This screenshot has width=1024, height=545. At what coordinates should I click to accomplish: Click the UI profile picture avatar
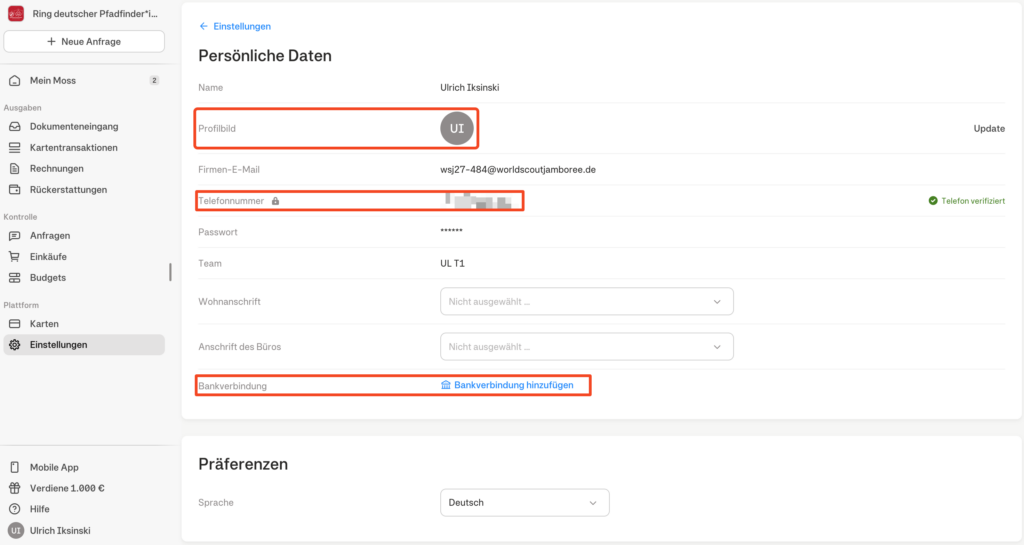(456, 129)
